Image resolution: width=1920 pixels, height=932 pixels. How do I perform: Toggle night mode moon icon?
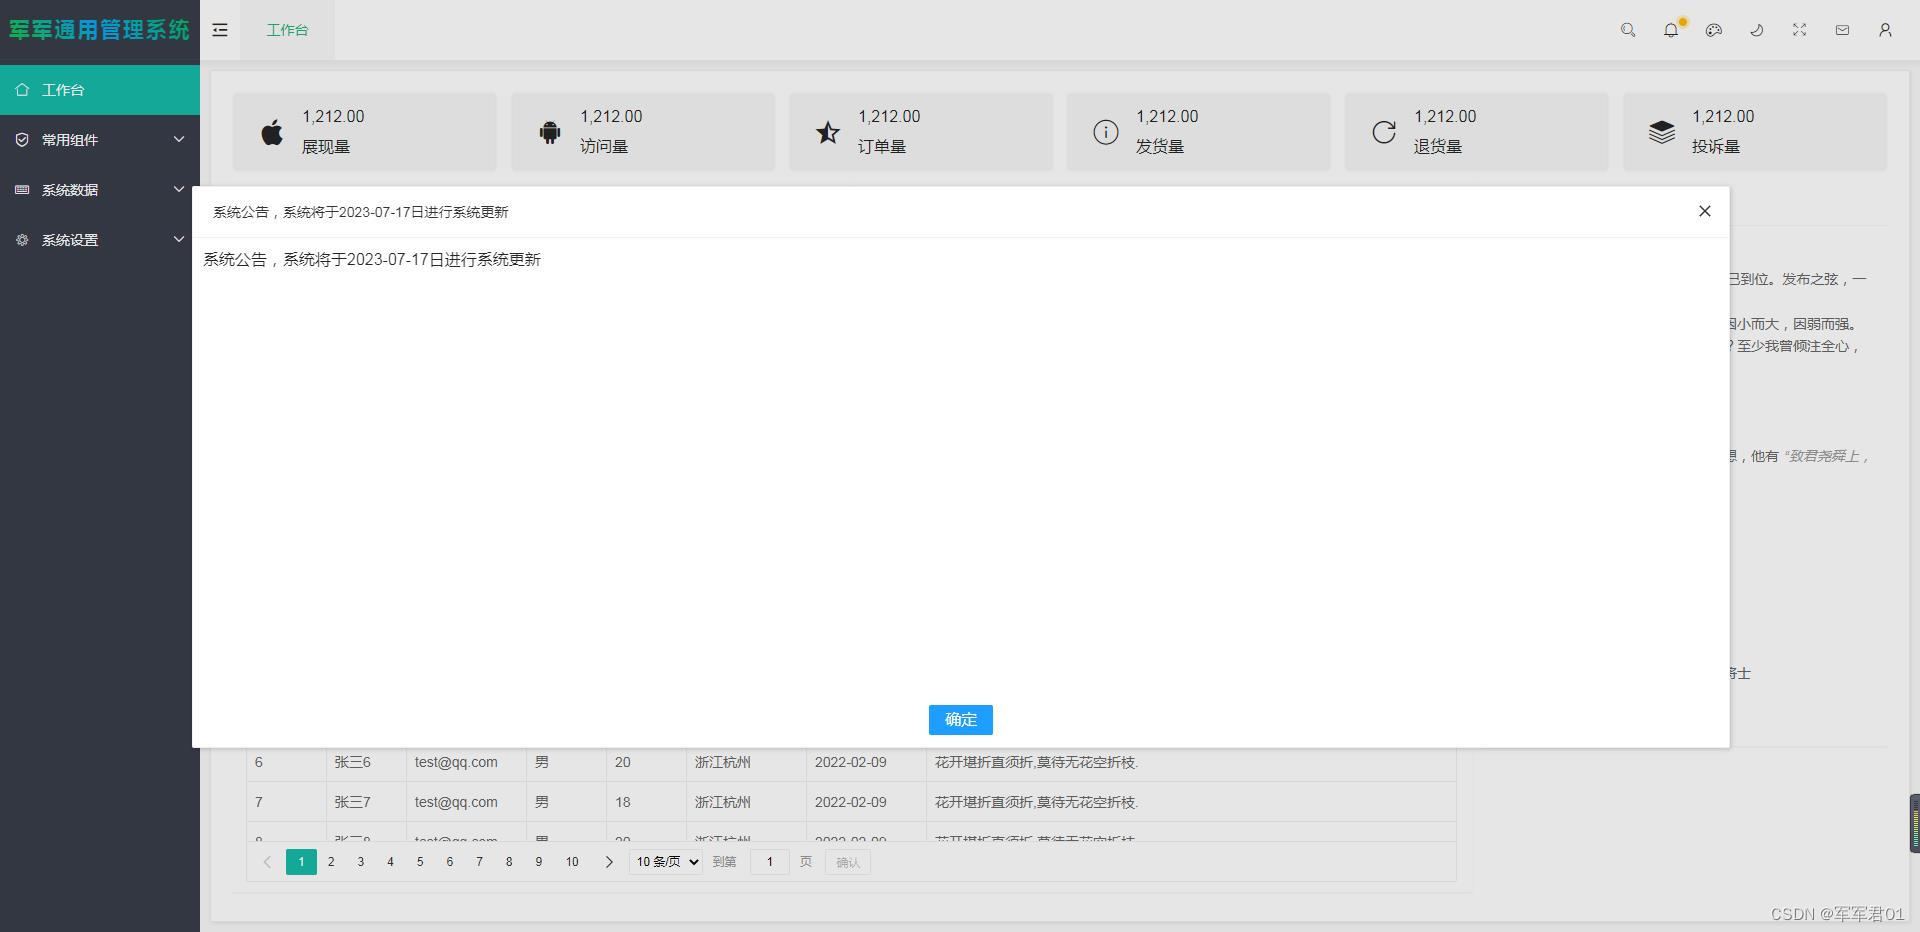coord(1757,30)
